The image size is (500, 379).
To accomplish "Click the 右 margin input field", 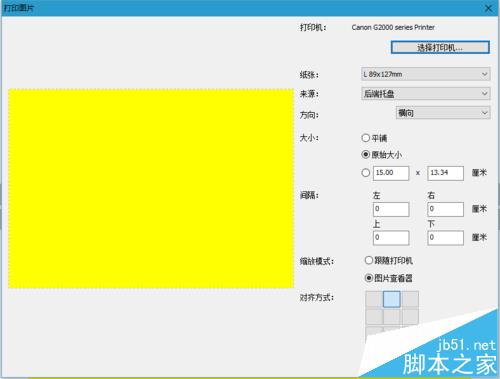I will click(445, 209).
